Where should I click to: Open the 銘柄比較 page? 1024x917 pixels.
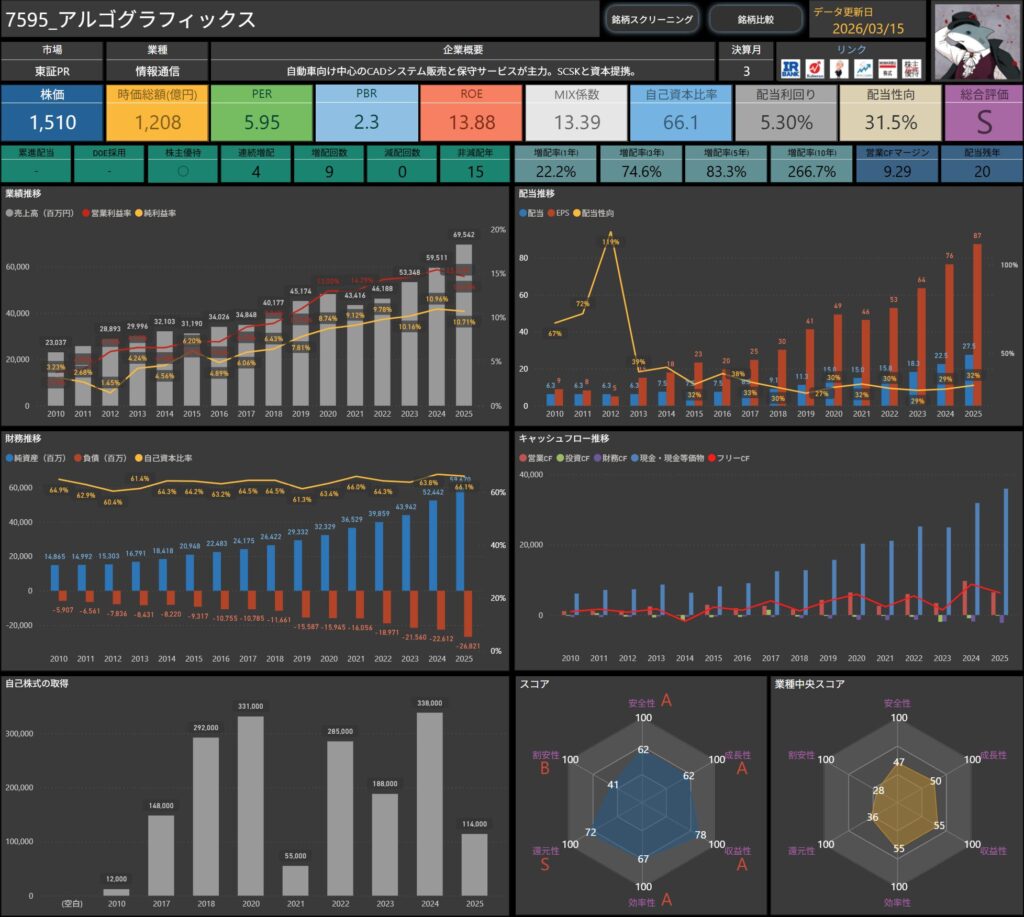pos(755,19)
